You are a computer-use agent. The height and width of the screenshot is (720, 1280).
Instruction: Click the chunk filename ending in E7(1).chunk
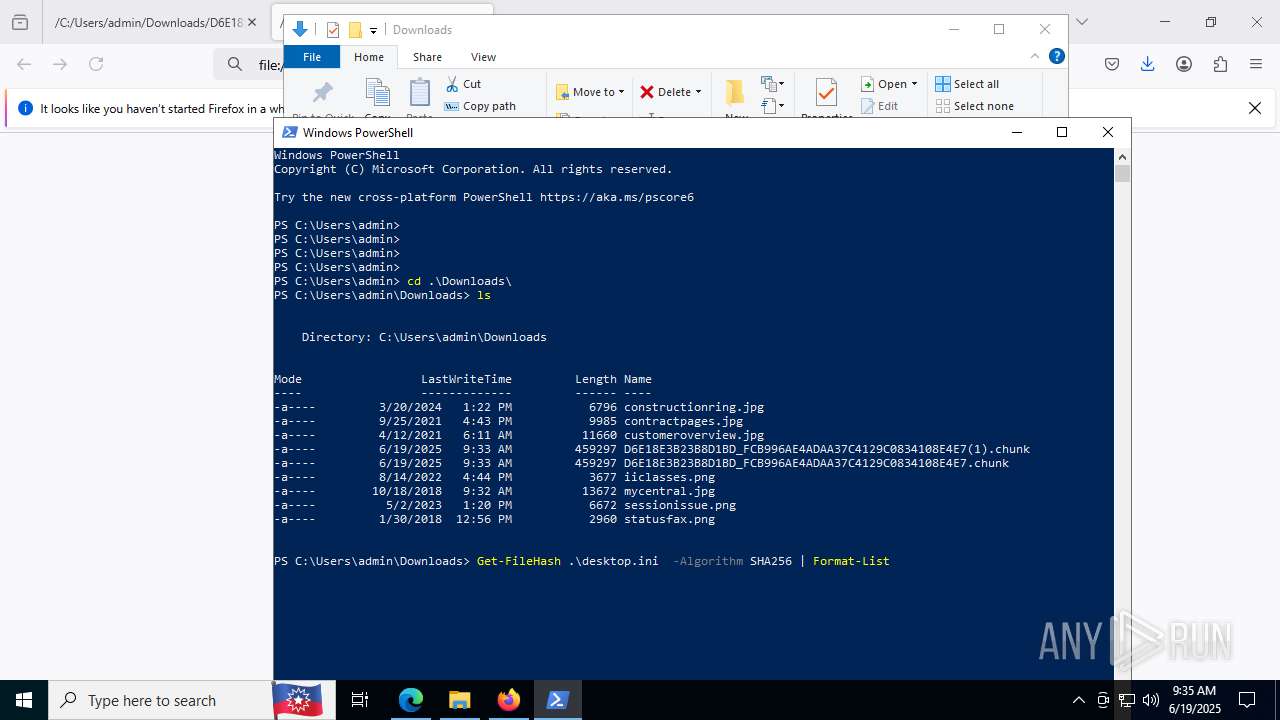(827, 449)
